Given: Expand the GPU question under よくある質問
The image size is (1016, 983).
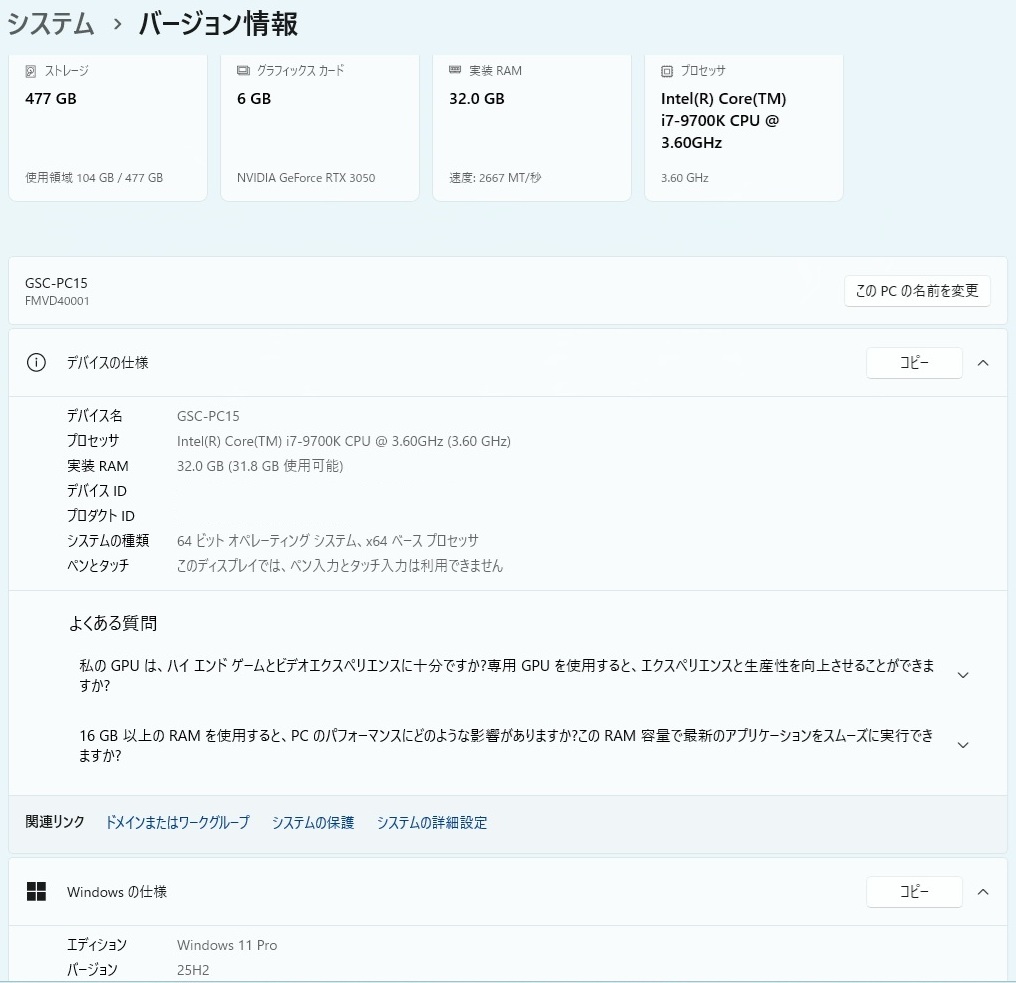Looking at the screenshot, I should [x=962, y=675].
